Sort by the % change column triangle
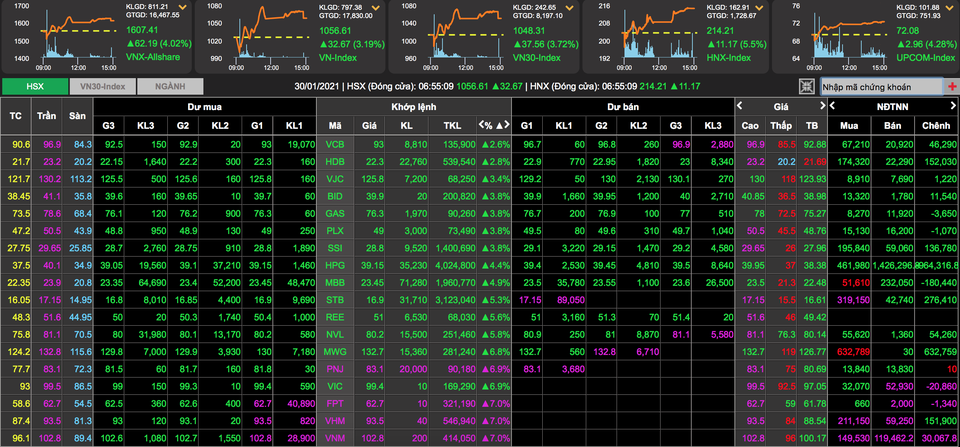This screenshot has width=960, height=447. (498, 125)
